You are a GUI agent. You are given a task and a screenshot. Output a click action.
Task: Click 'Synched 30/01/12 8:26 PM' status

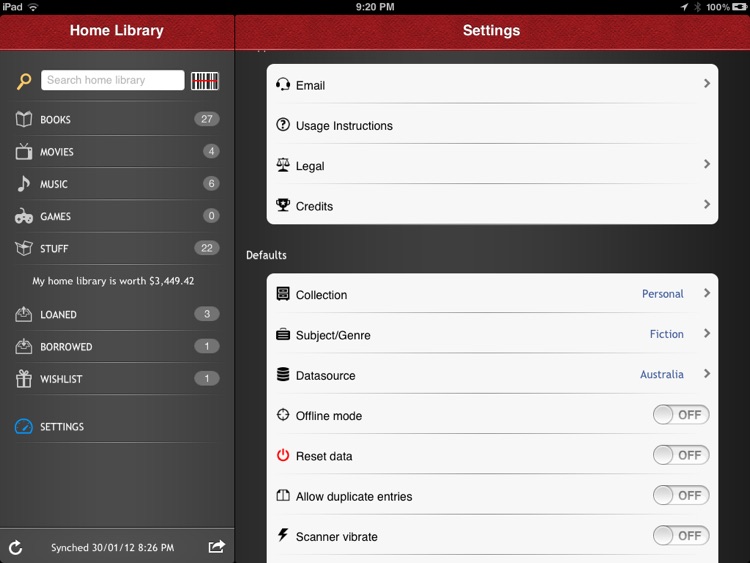click(113, 548)
